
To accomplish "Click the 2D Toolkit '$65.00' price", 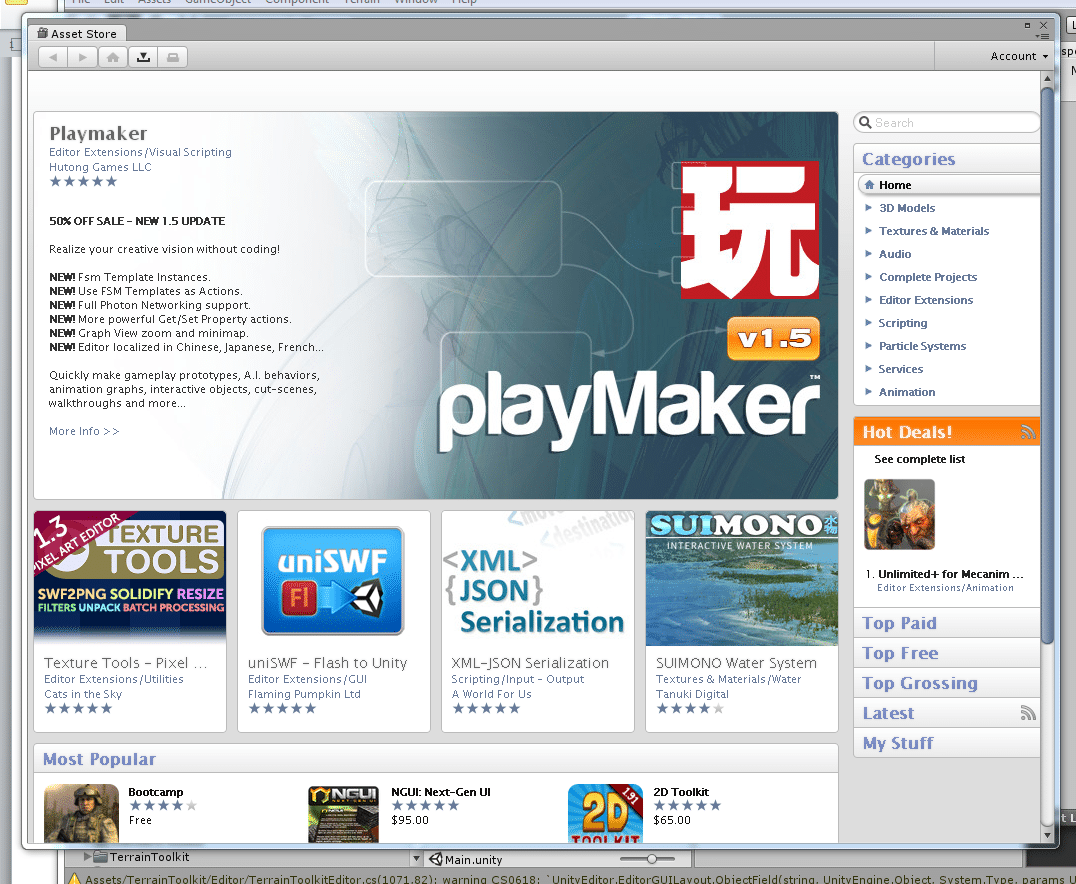I will click(x=672, y=819).
